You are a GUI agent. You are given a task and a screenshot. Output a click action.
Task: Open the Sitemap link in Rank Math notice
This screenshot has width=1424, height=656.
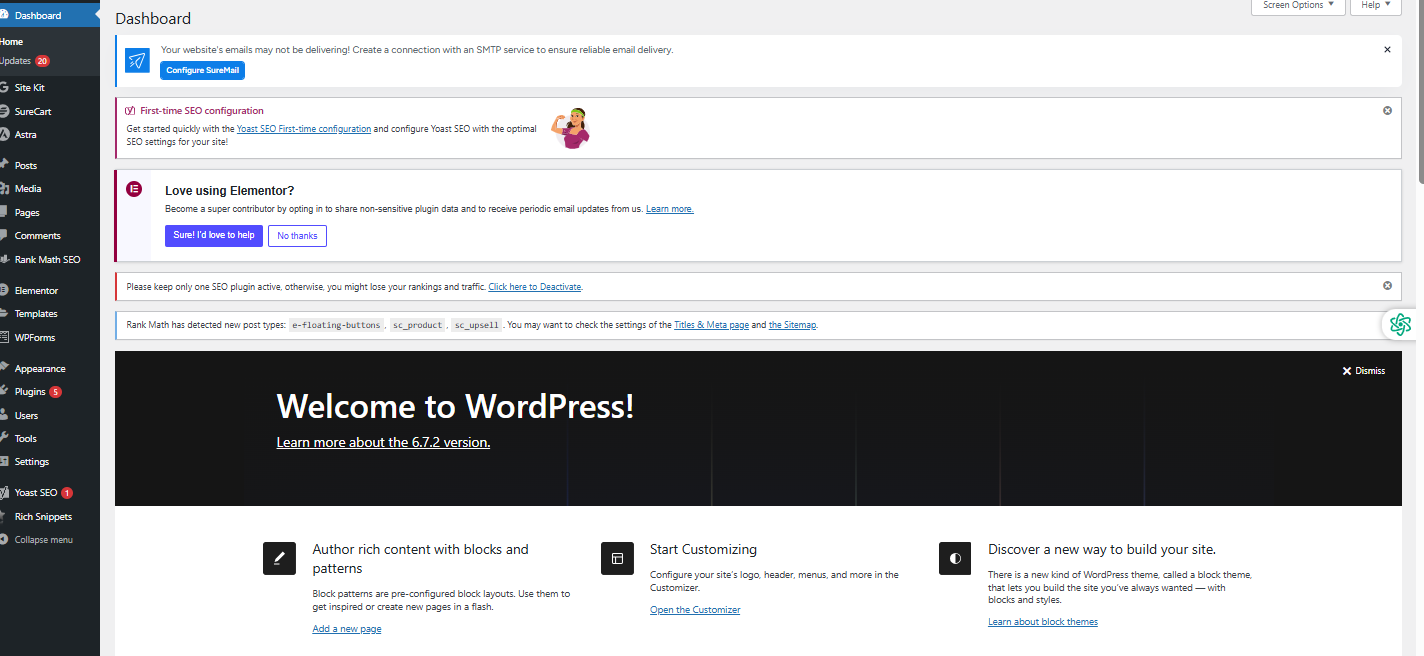792,325
